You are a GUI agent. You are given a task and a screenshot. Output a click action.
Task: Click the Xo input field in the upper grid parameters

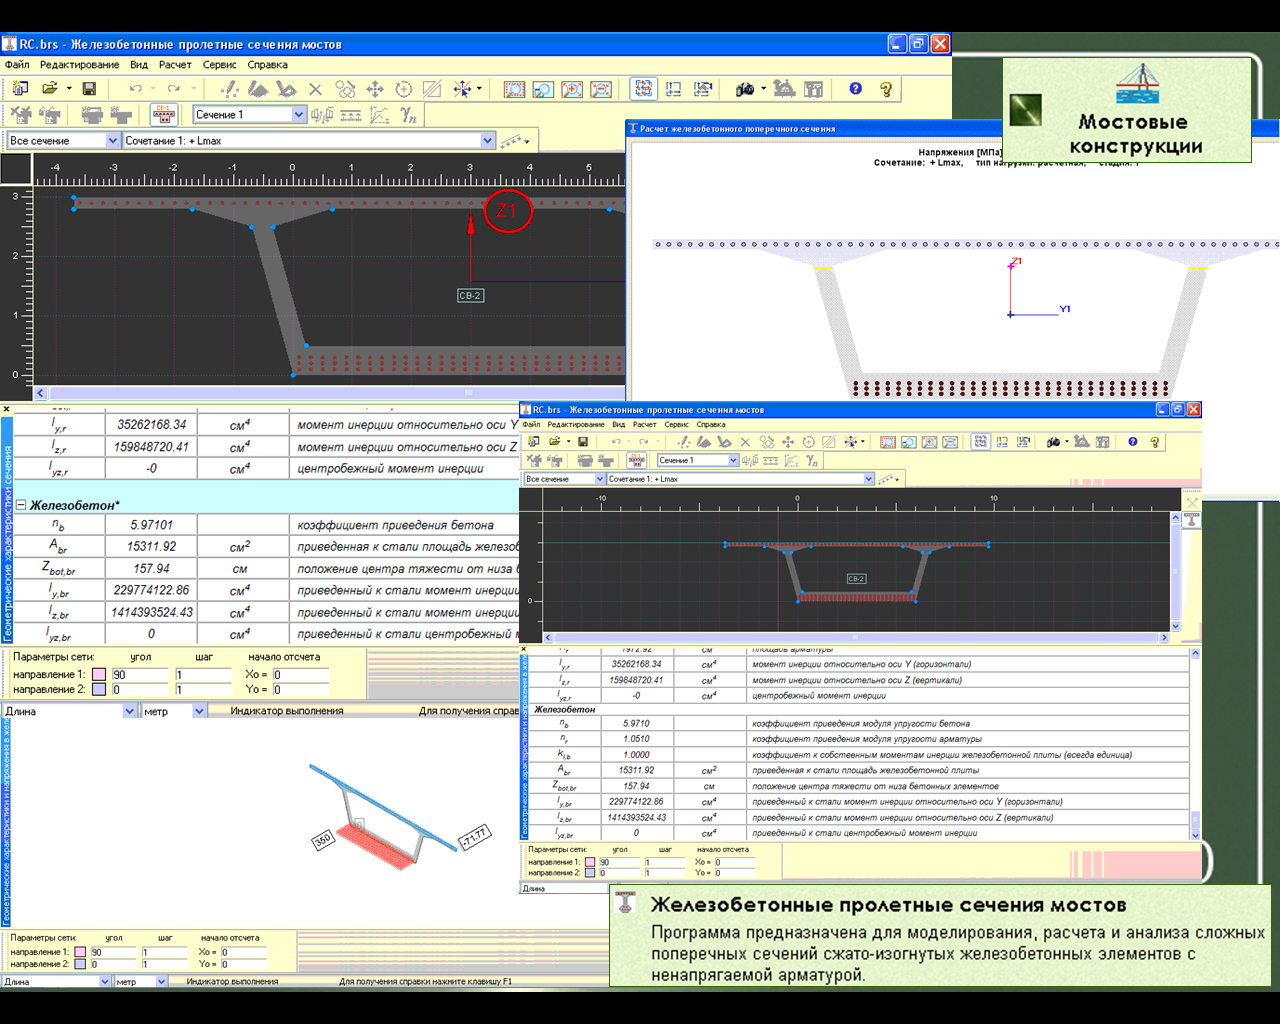[x=300, y=674]
